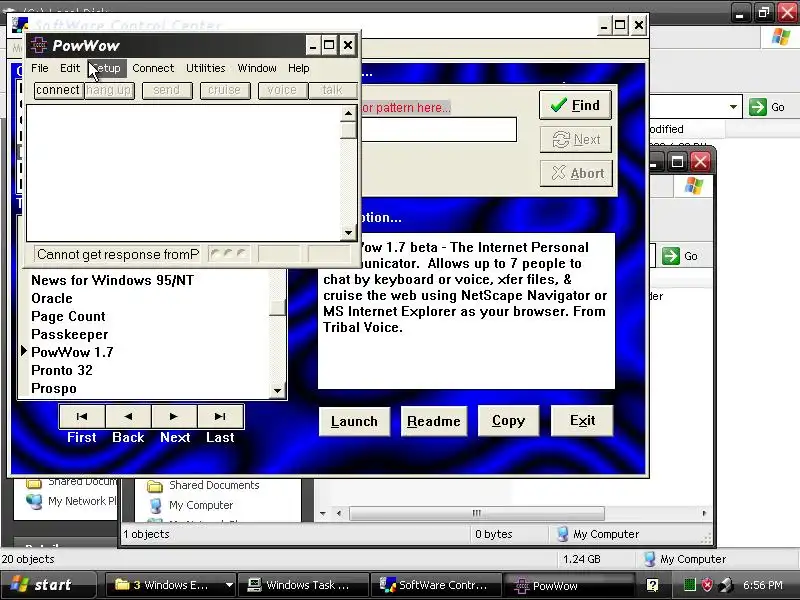This screenshot has width=800, height=600.
Task: Click the voice toolbar button
Action: coord(282,90)
